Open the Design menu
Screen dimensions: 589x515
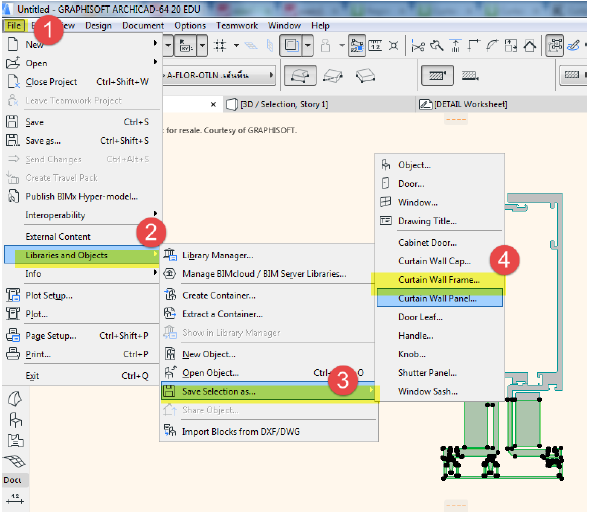point(98,26)
